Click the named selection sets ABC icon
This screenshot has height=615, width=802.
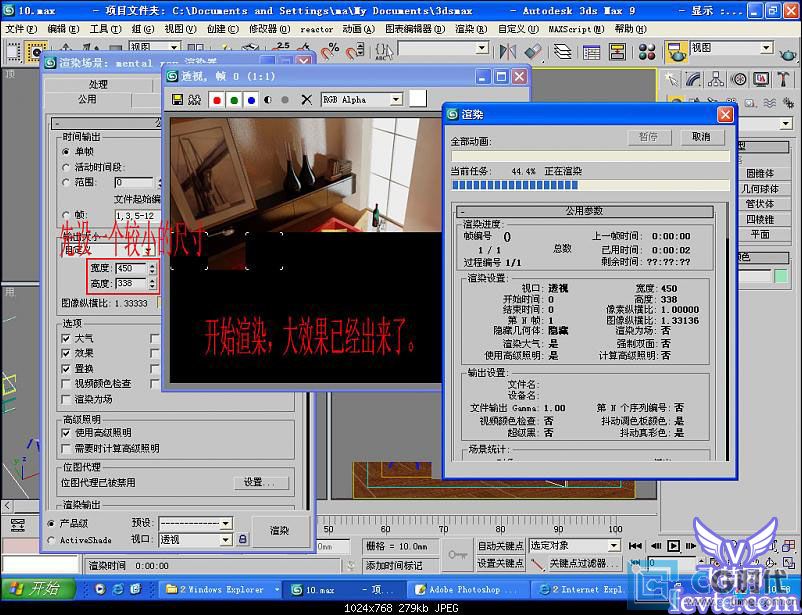[x=384, y=51]
